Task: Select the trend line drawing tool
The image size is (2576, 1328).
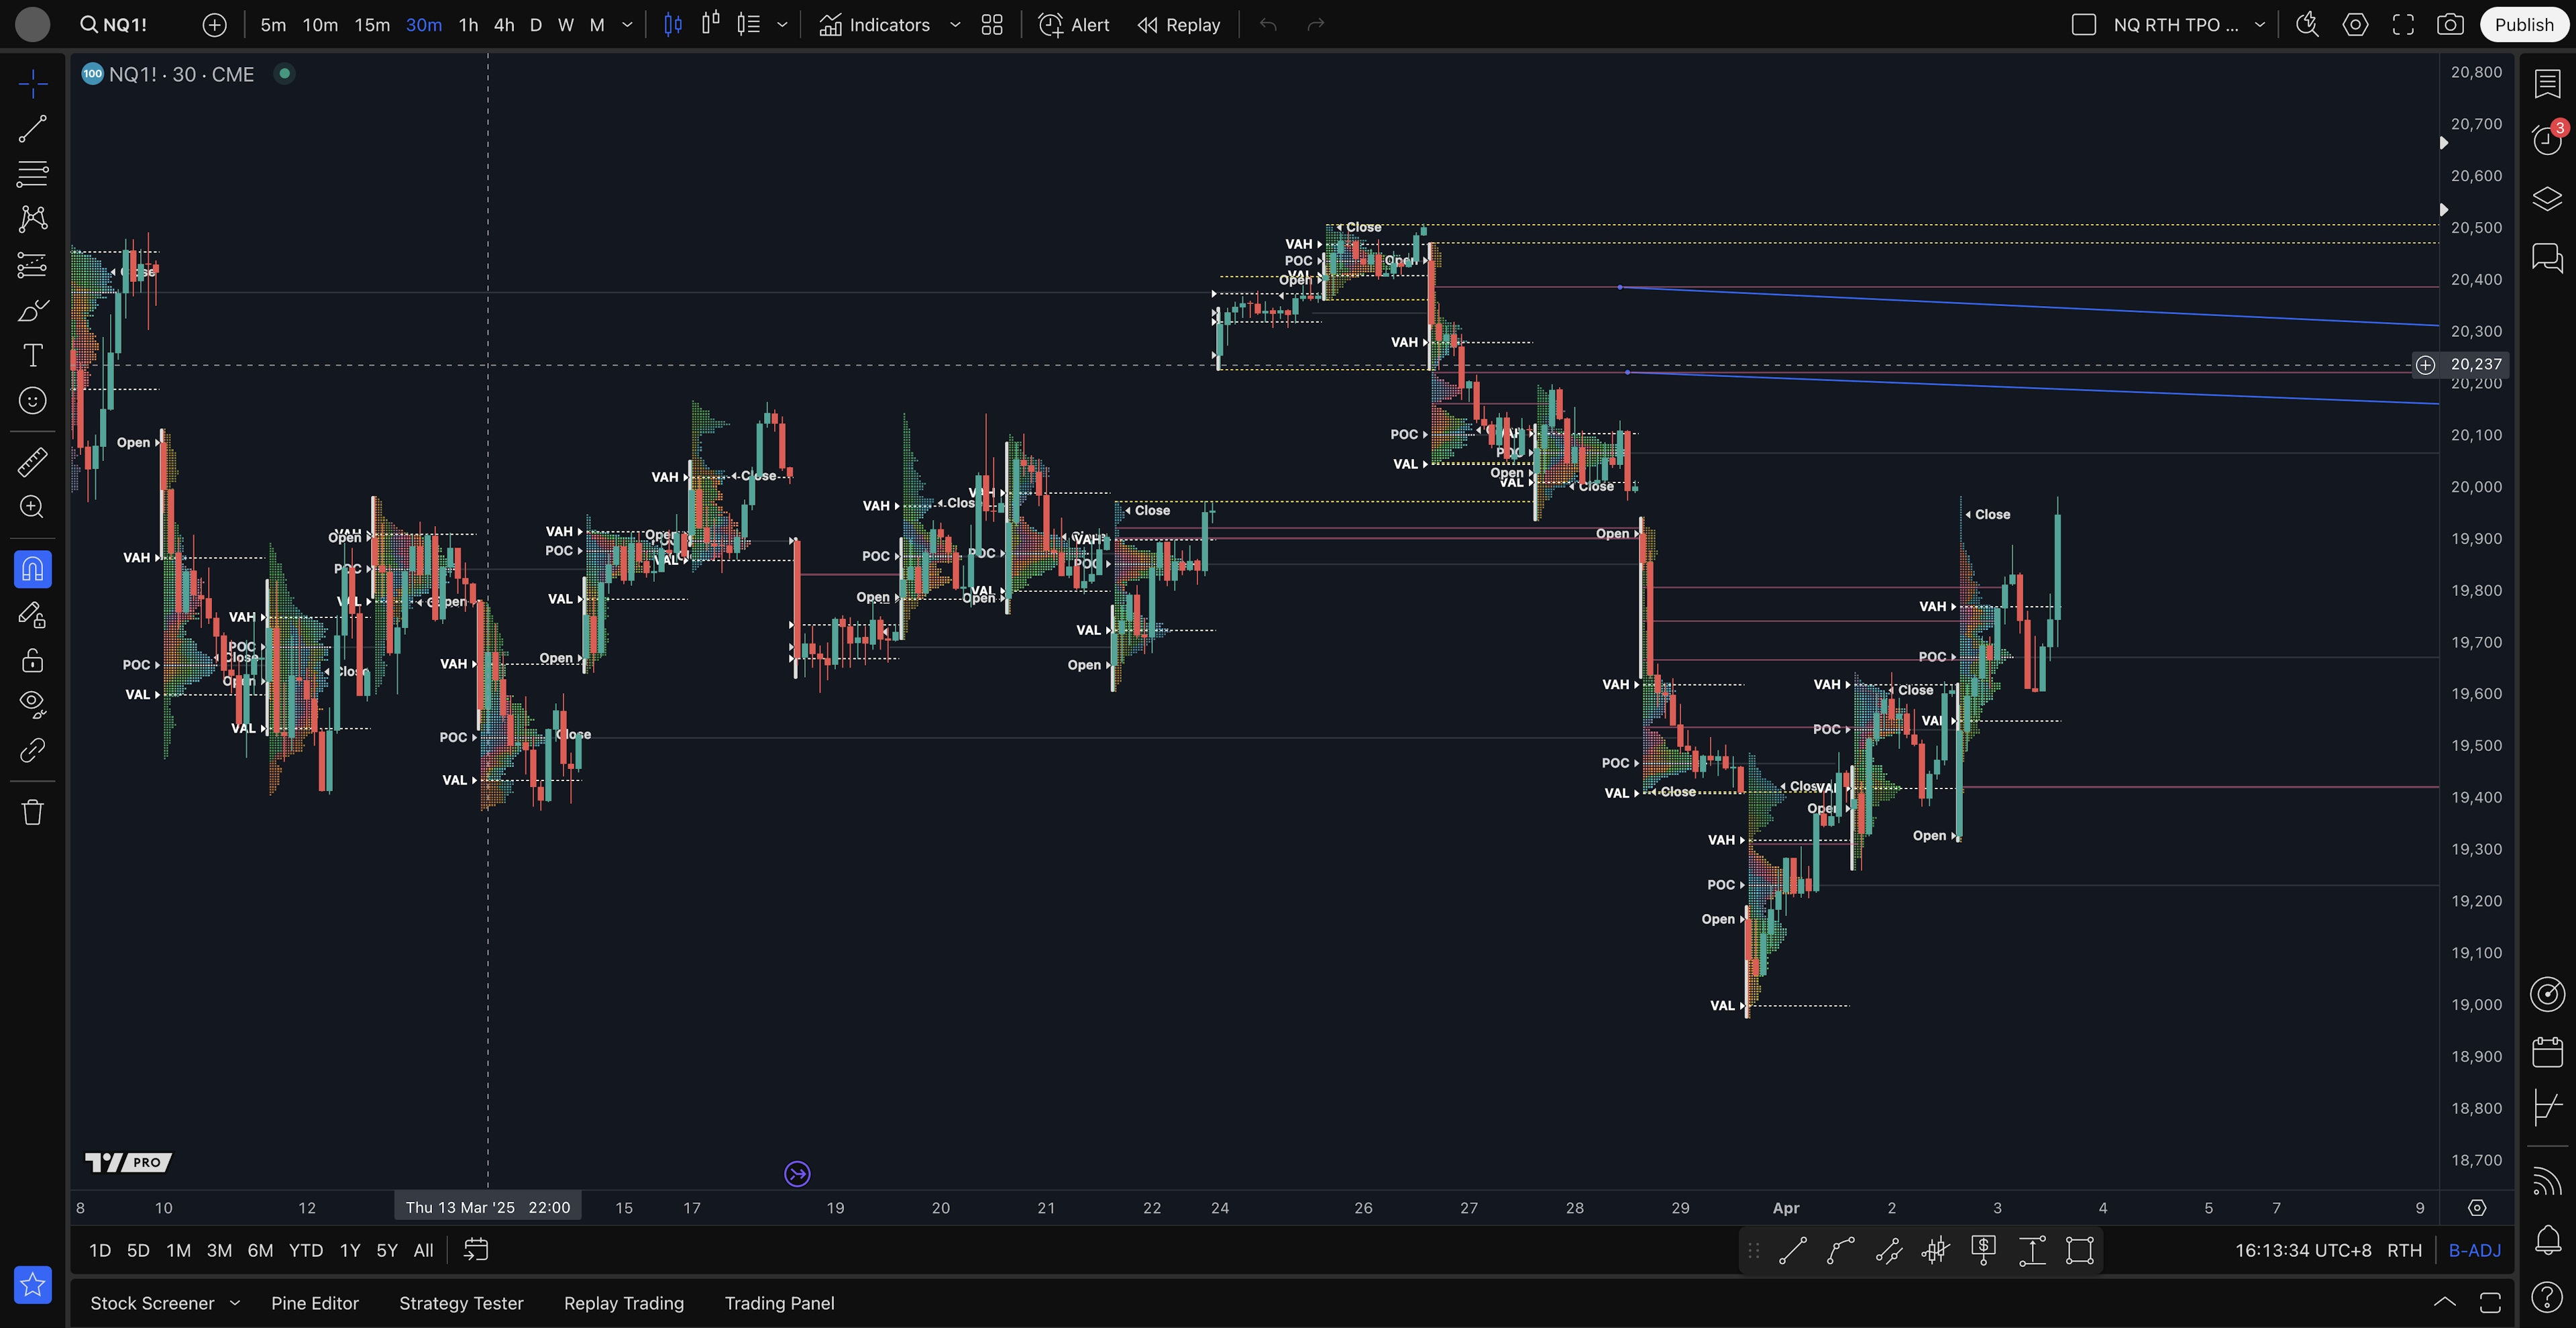Action: point(32,129)
